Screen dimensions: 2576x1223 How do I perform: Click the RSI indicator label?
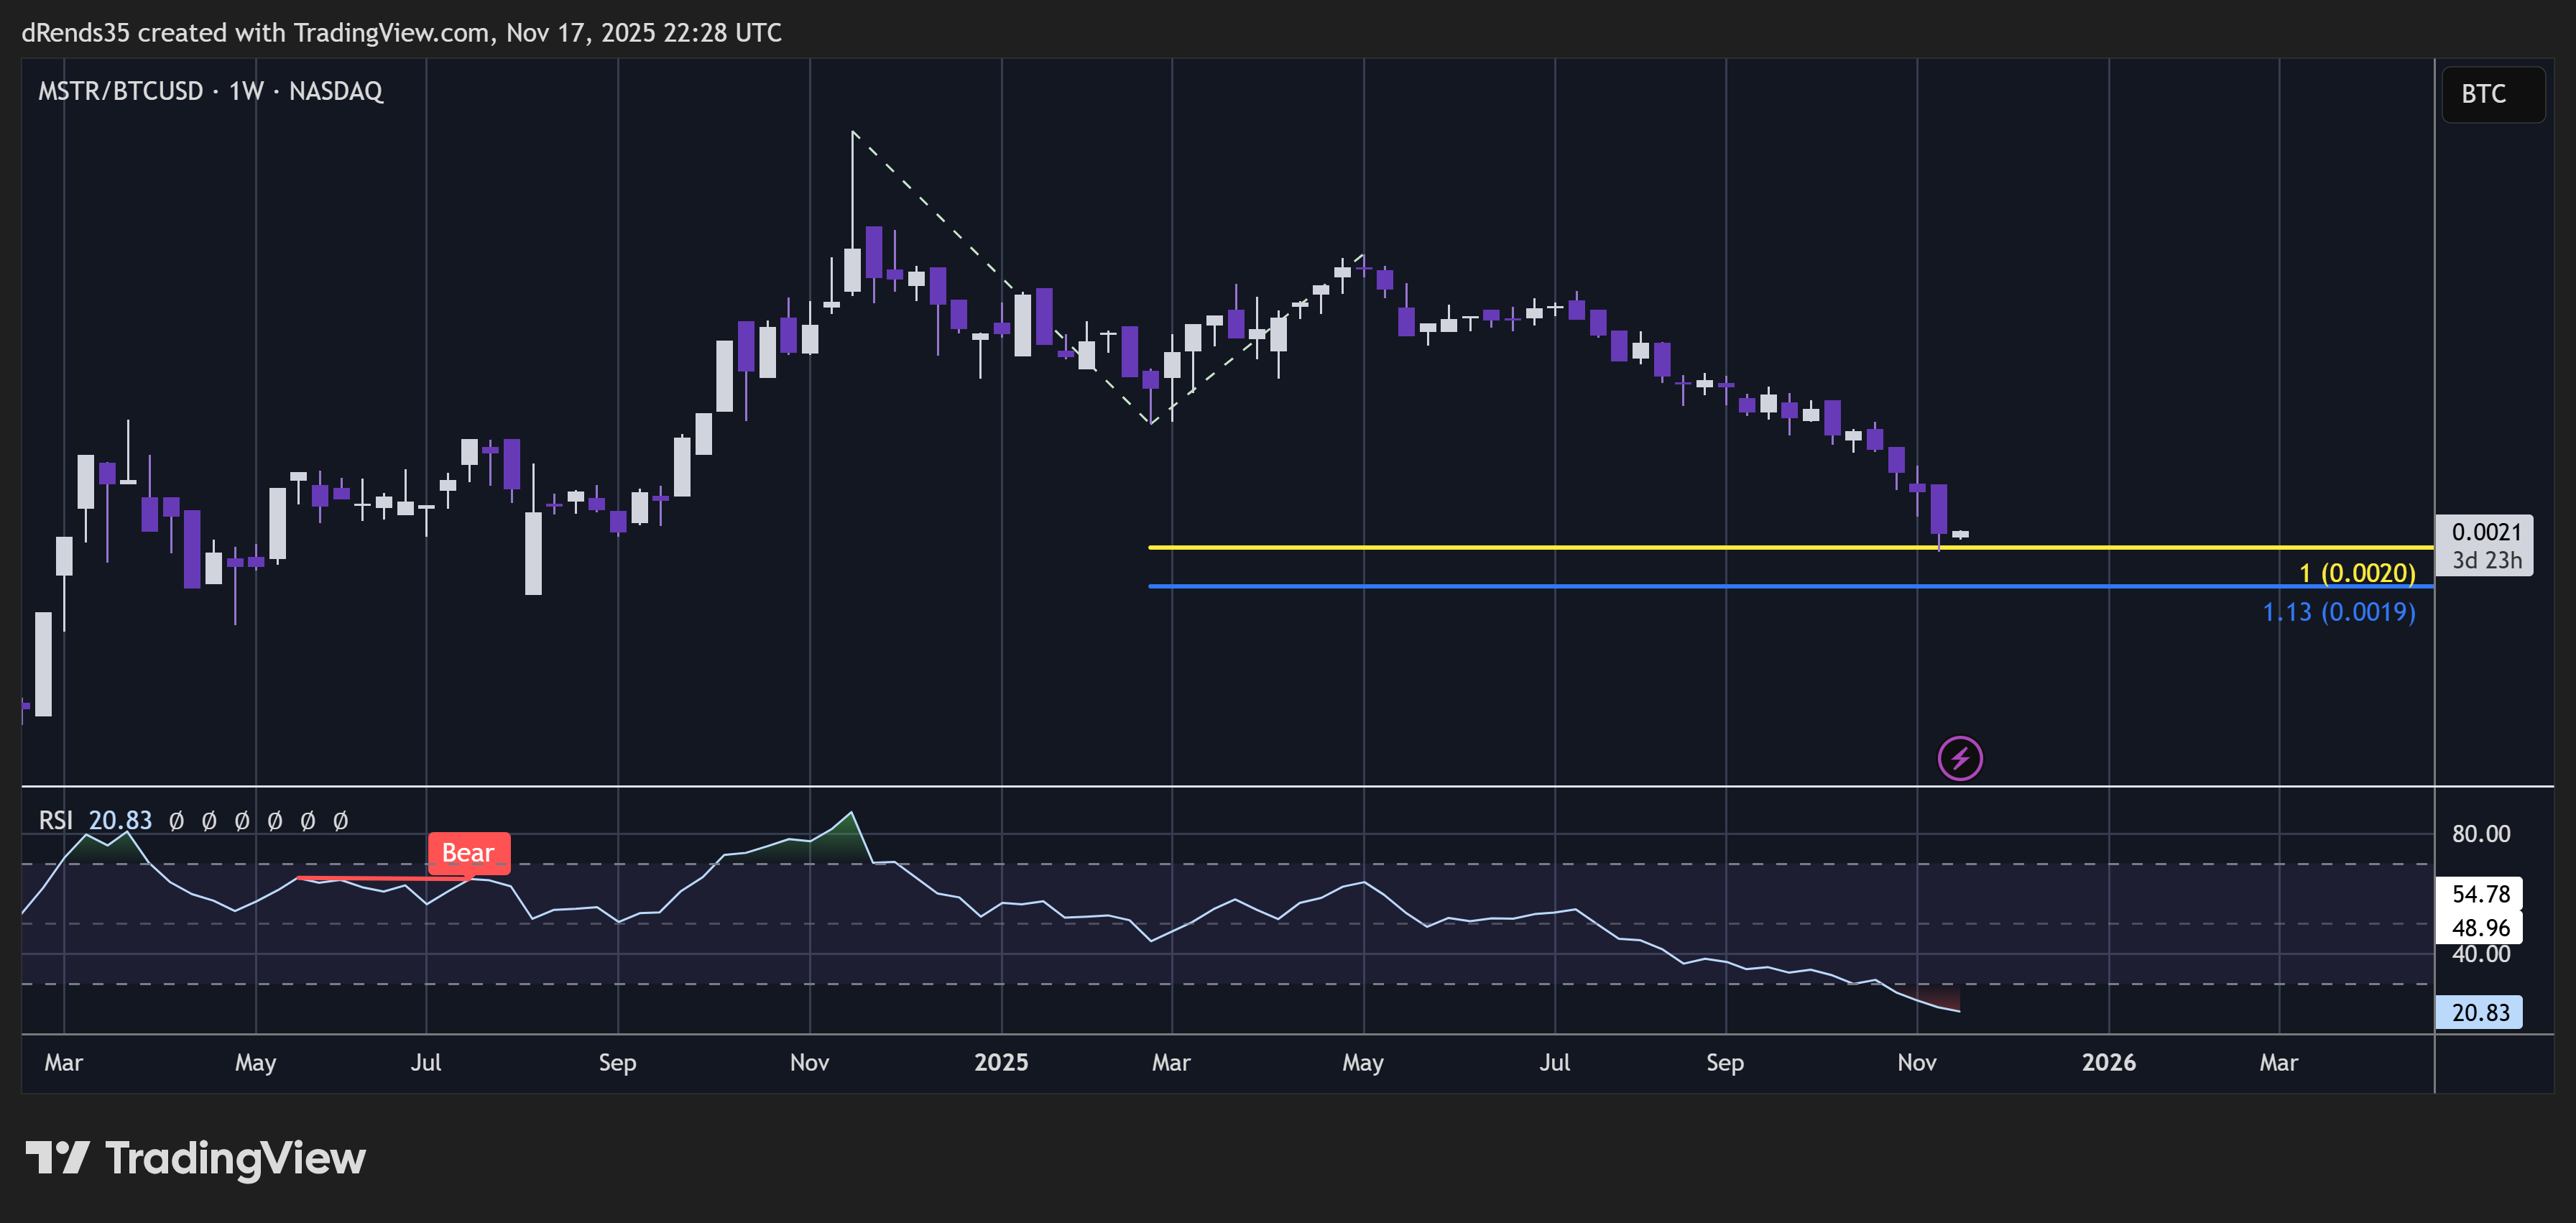55,820
